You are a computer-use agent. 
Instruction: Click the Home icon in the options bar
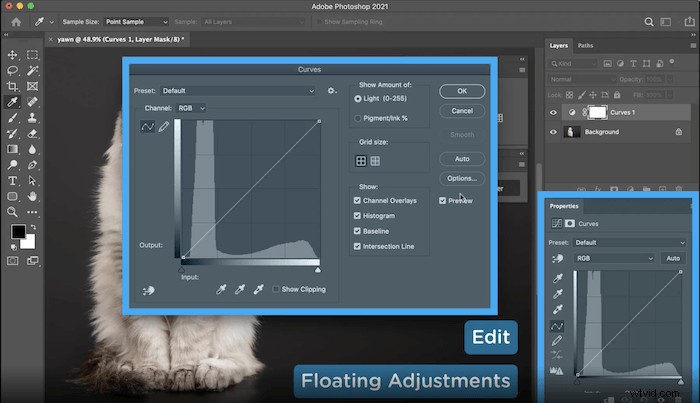16,22
